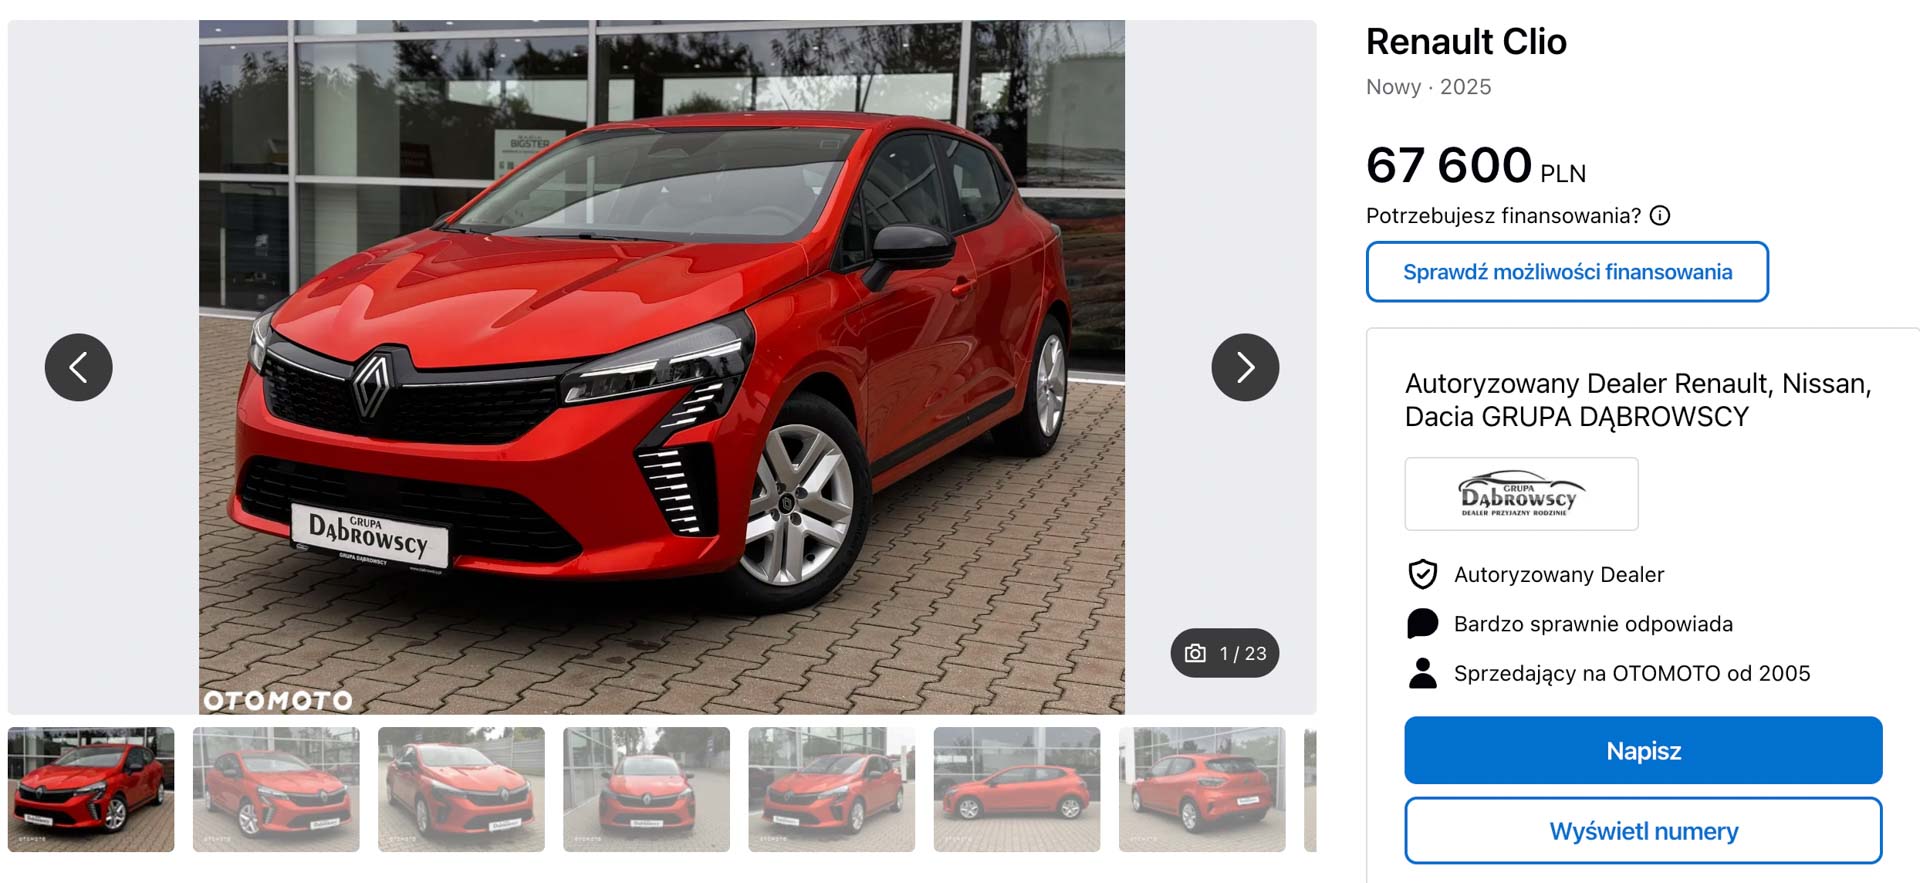
Task: Select the rear-view car thumbnail
Action: 1202,789
